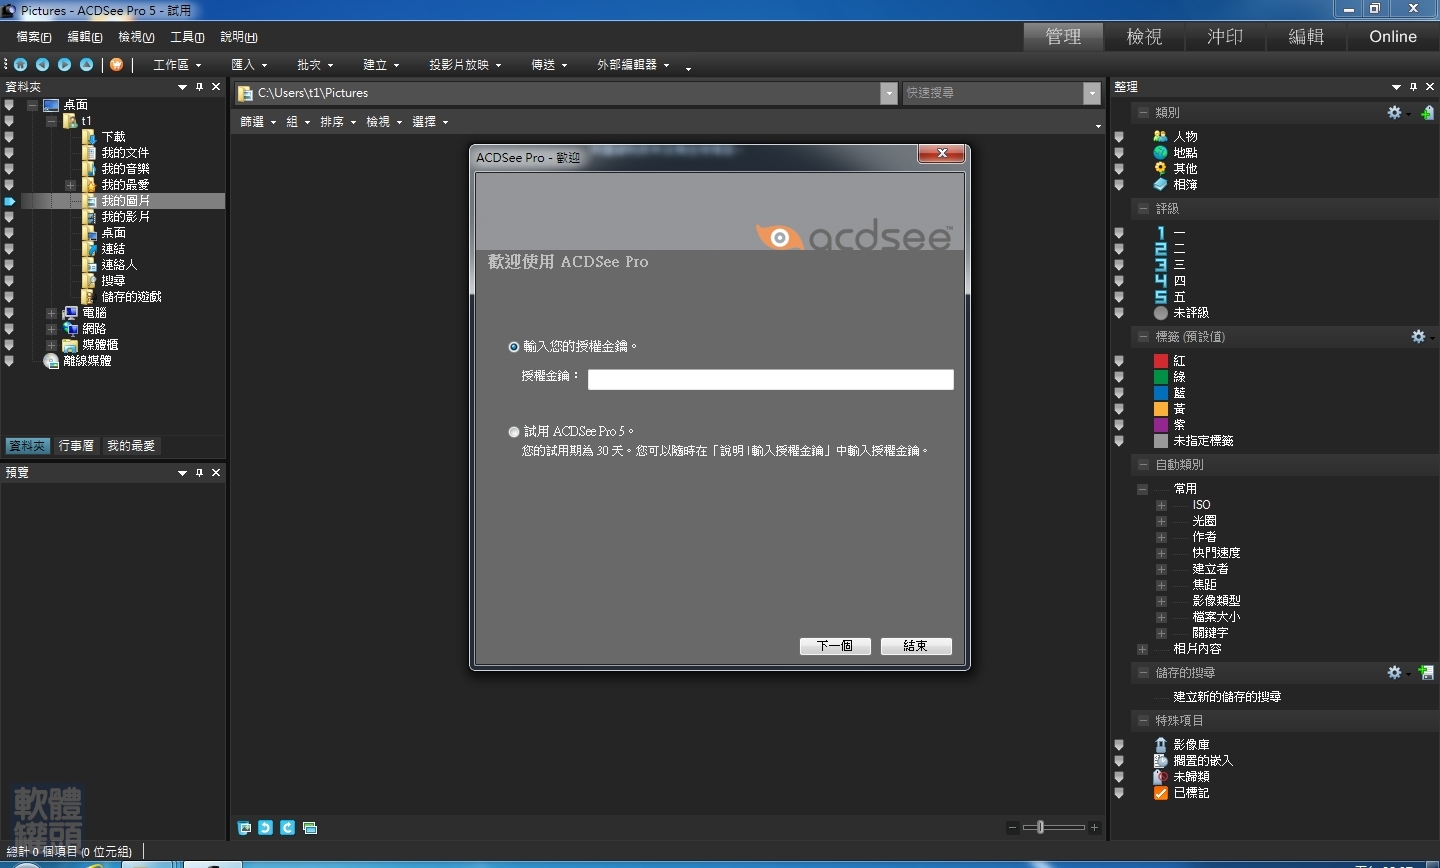Expand the 我的最愛 folder node
This screenshot has width=1440, height=868.
pyautogui.click(x=70, y=185)
